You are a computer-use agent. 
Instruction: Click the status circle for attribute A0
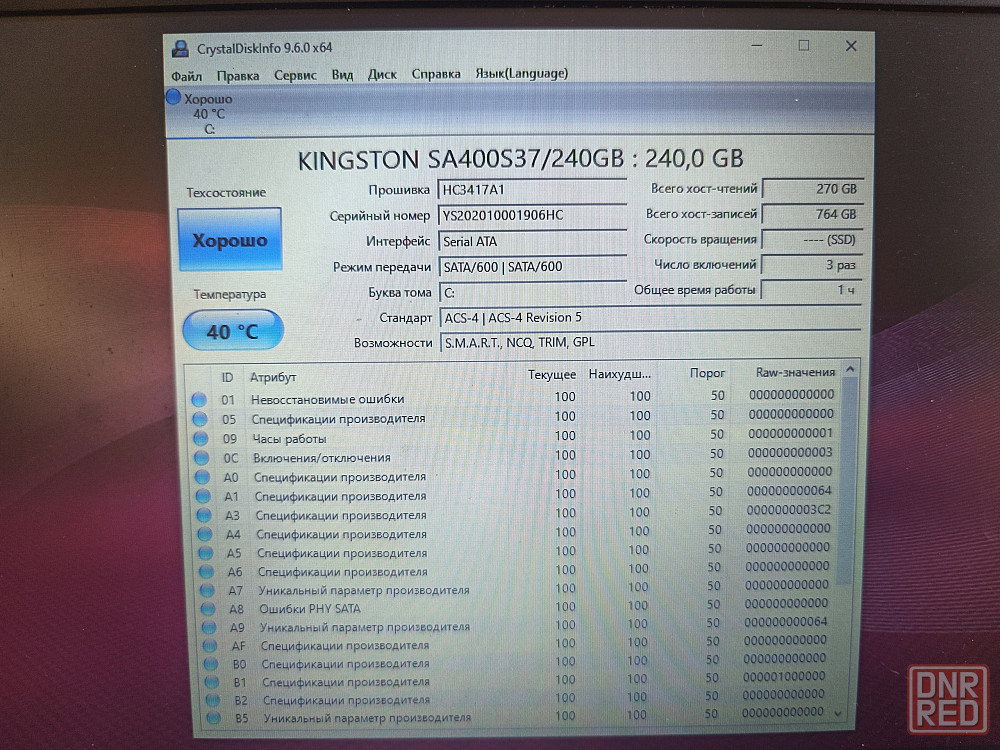tap(202, 477)
